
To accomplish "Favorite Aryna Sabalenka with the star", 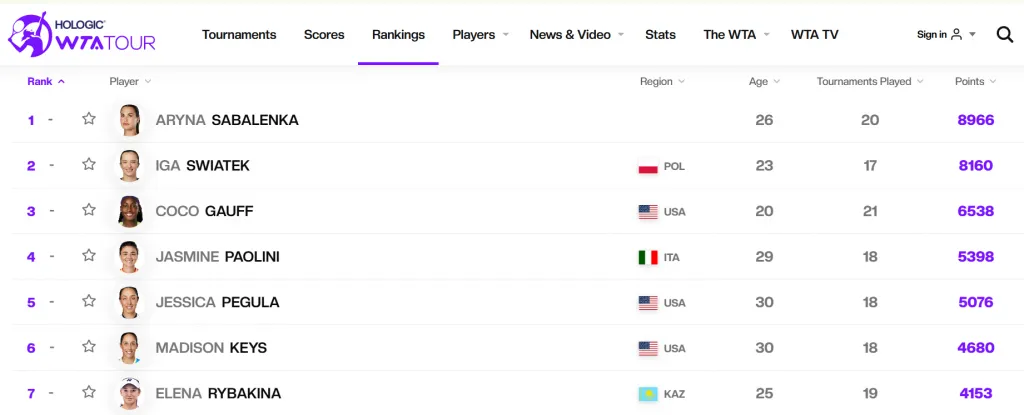I will coord(89,119).
